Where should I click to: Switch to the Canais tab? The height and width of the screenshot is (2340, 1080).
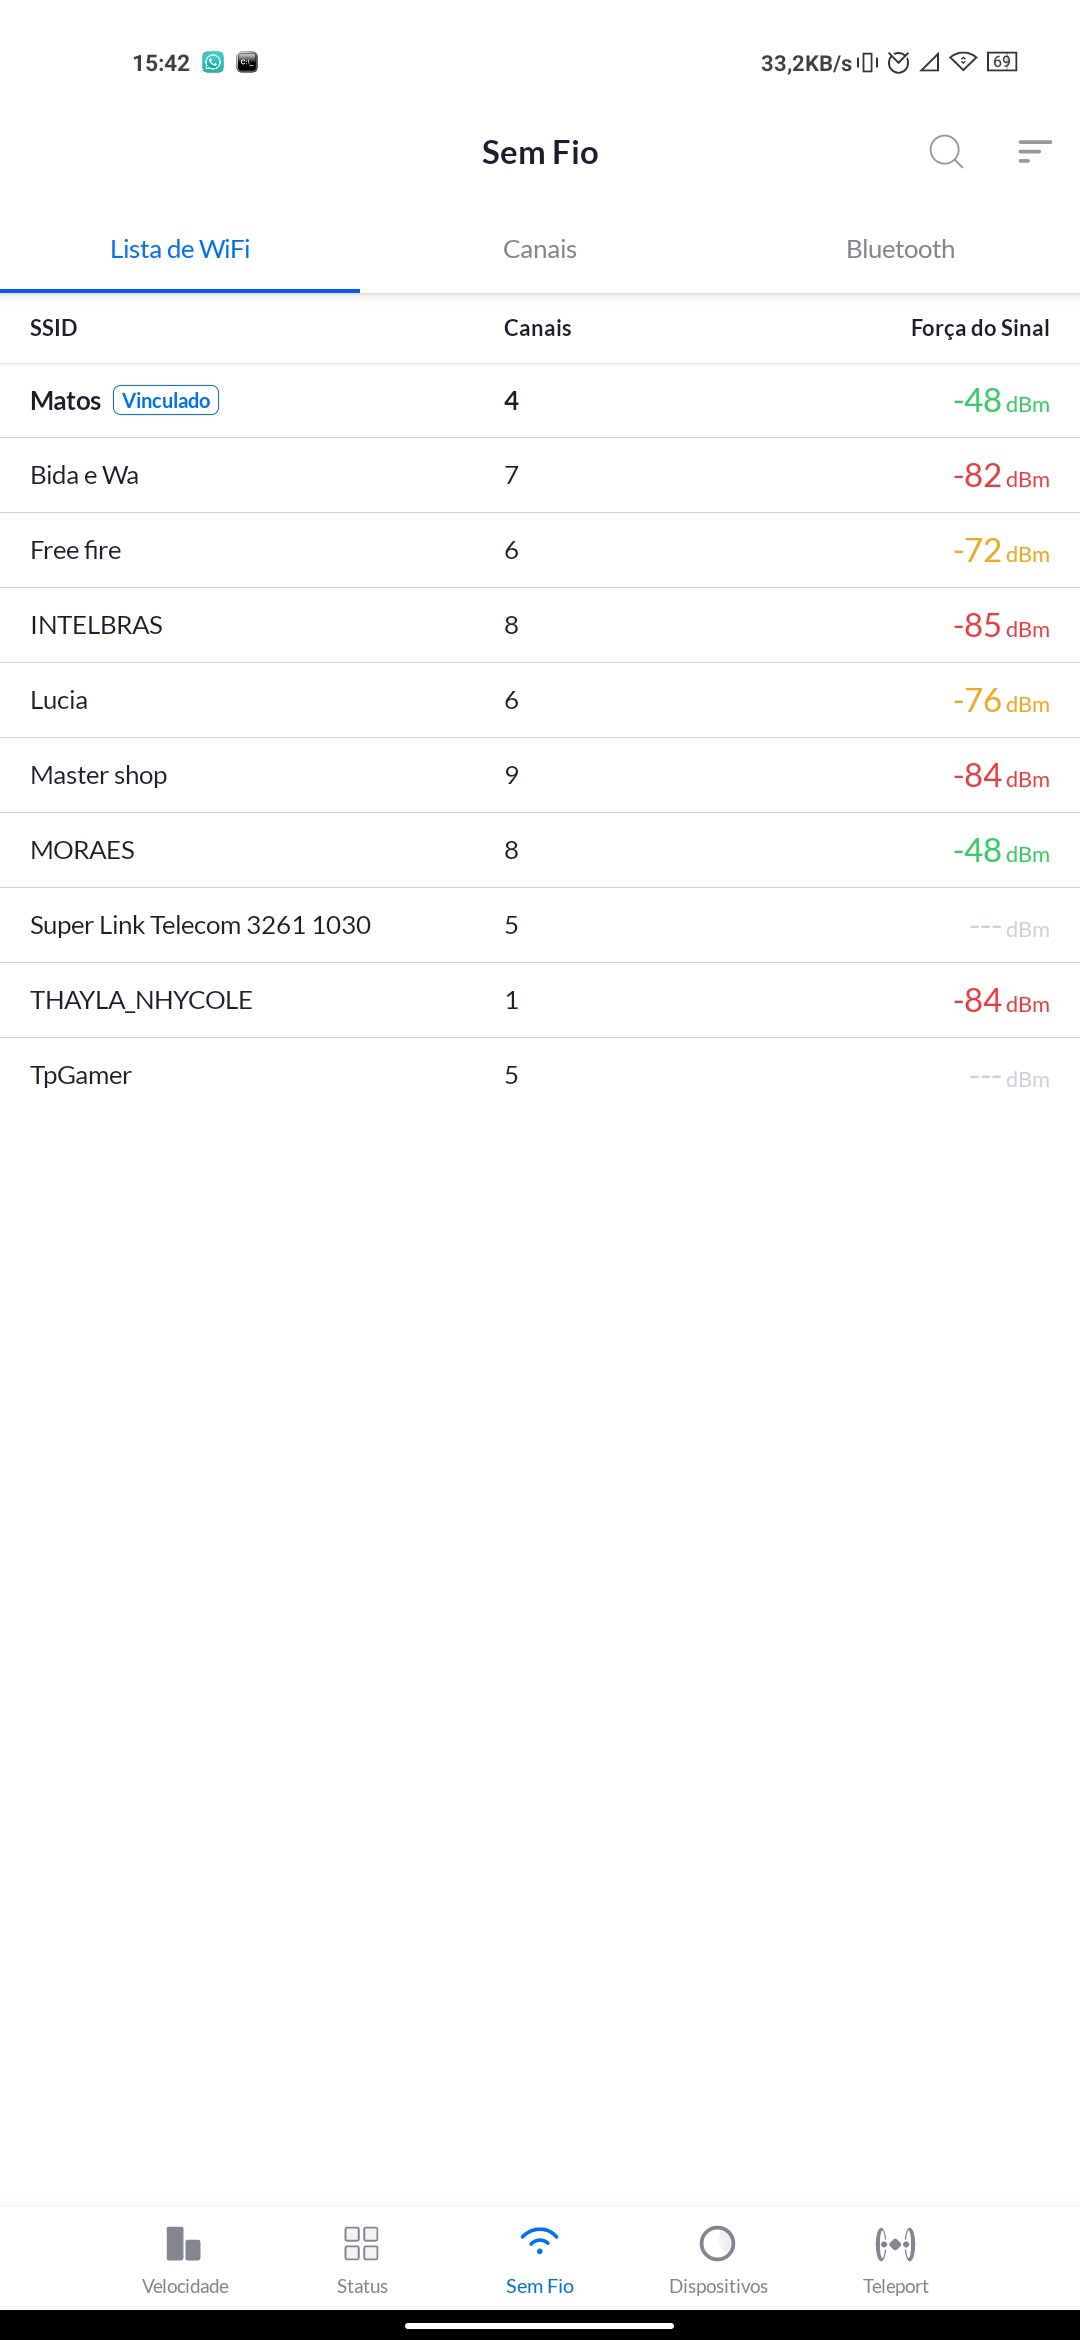[x=540, y=249]
